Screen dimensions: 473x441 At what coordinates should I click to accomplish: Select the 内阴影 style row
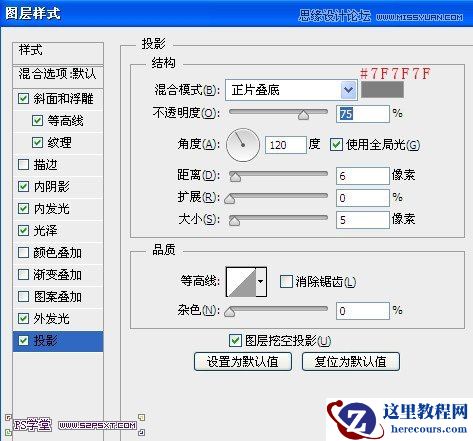click(58, 187)
